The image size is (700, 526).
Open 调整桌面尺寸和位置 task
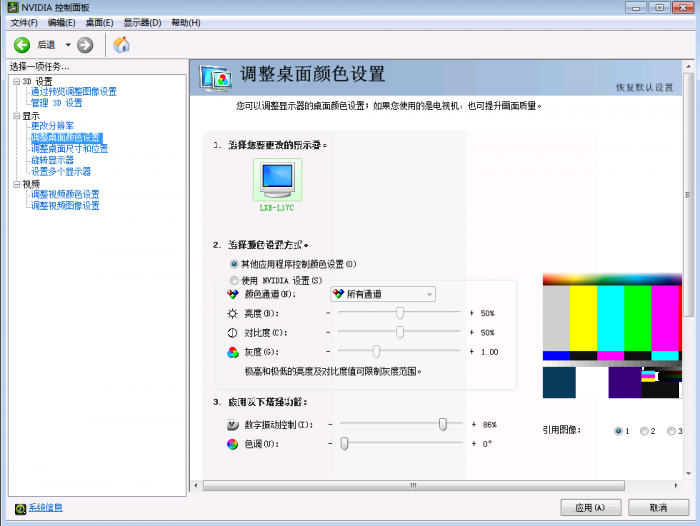[69, 149]
